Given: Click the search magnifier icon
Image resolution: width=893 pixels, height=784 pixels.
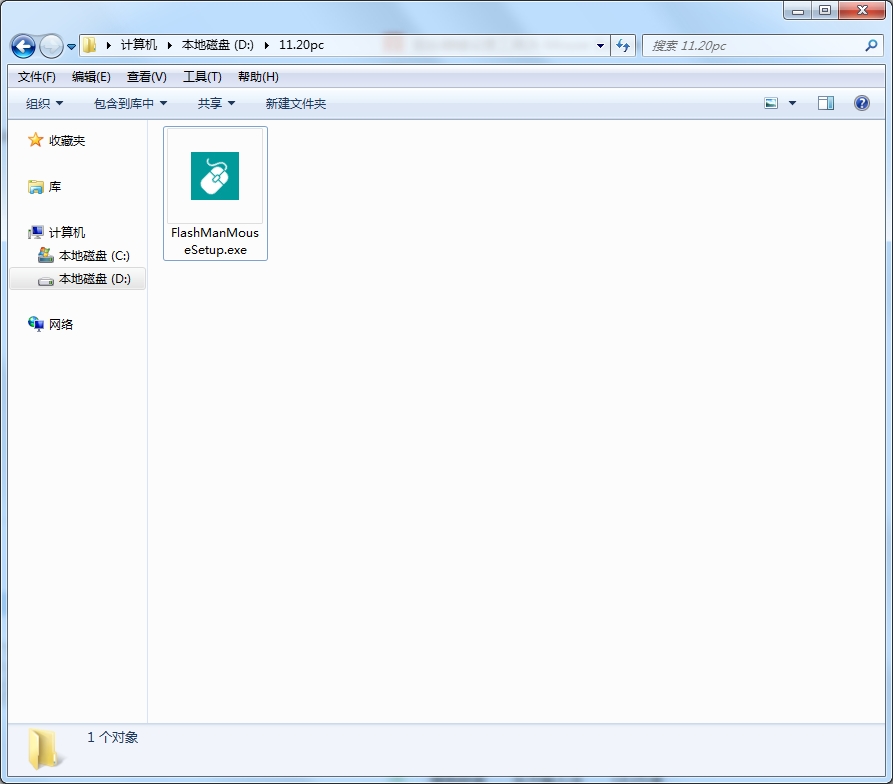Looking at the screenshot, I should click(x=871, y=46).
